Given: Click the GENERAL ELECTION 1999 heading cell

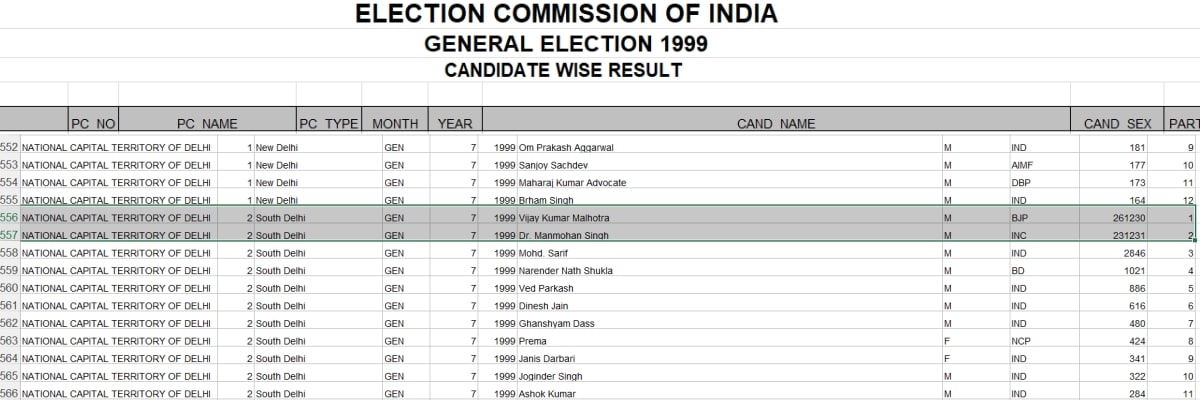Looking at the screenshot, I should click(566, 44).
